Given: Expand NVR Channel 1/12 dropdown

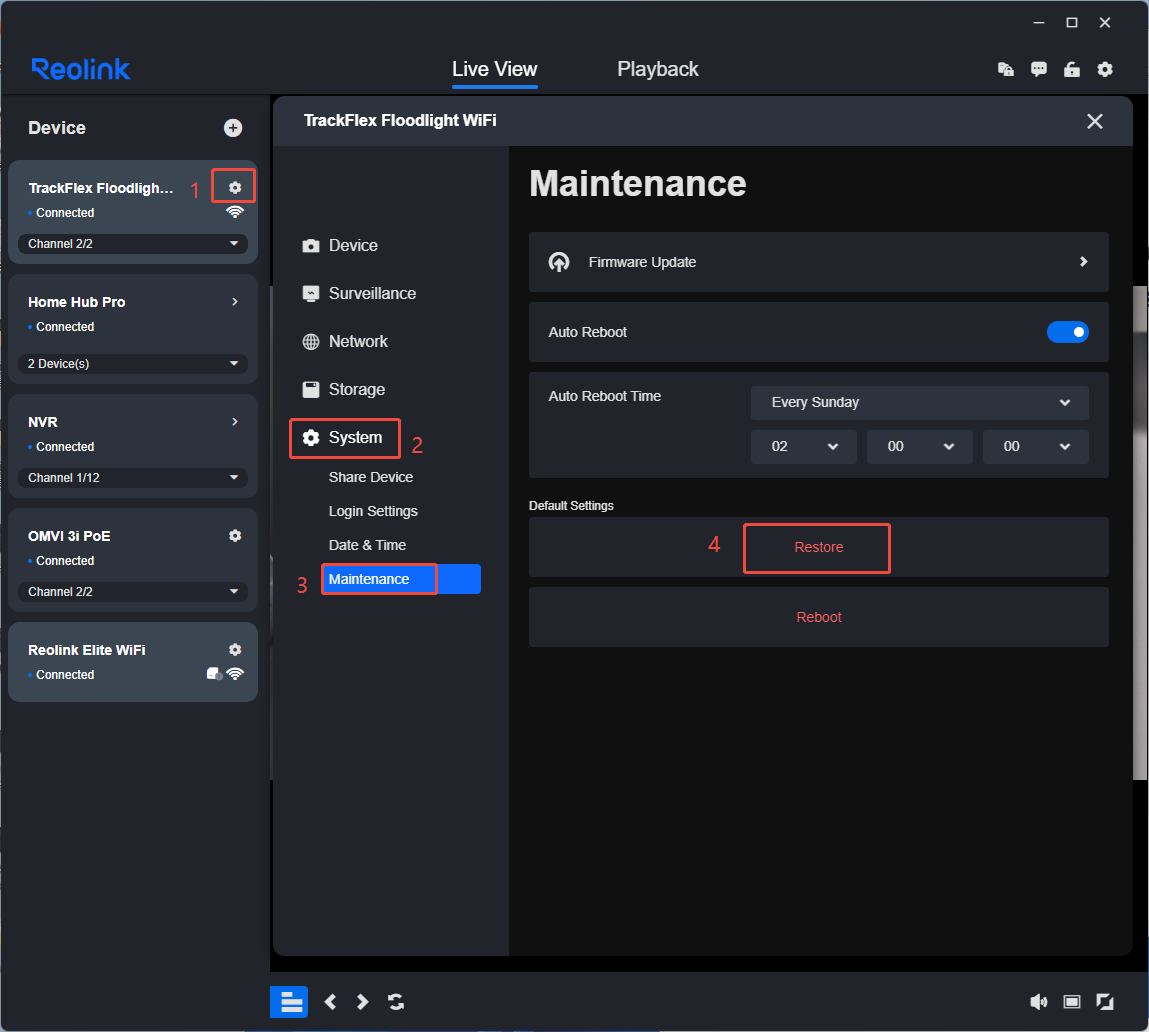Looking at the screenshot, I should [133, 477].
